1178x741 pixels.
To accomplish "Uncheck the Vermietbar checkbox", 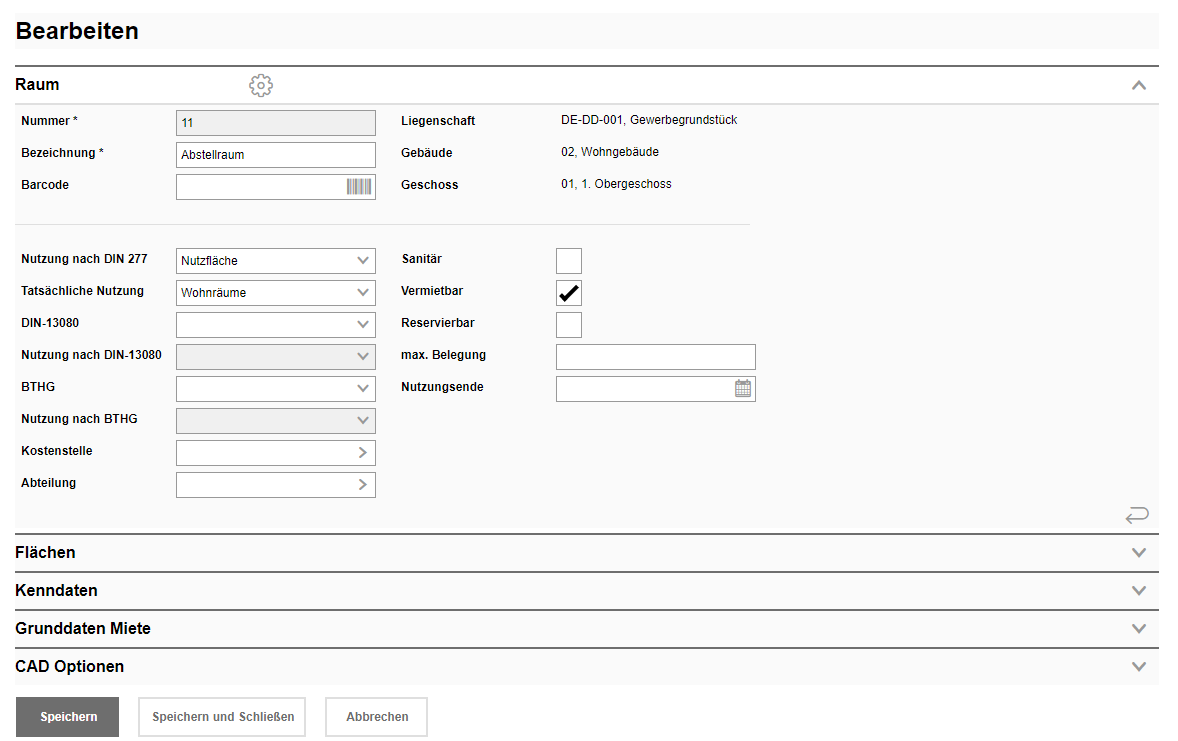I will [569, 293].
